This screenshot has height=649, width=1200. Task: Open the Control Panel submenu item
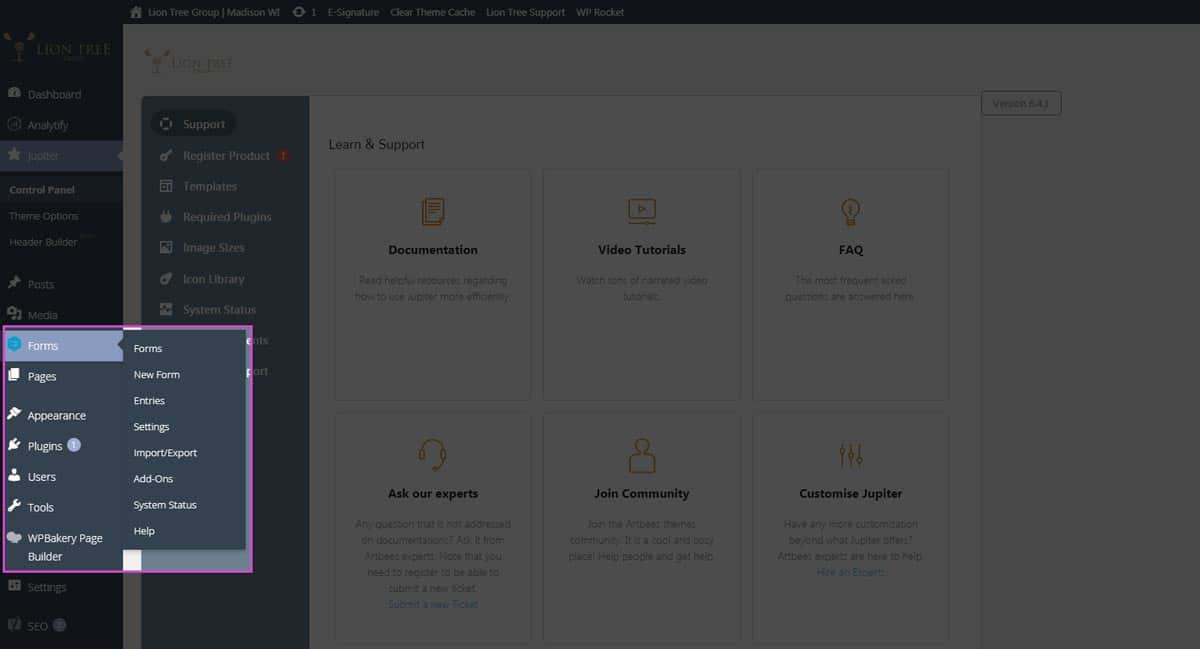42,190
